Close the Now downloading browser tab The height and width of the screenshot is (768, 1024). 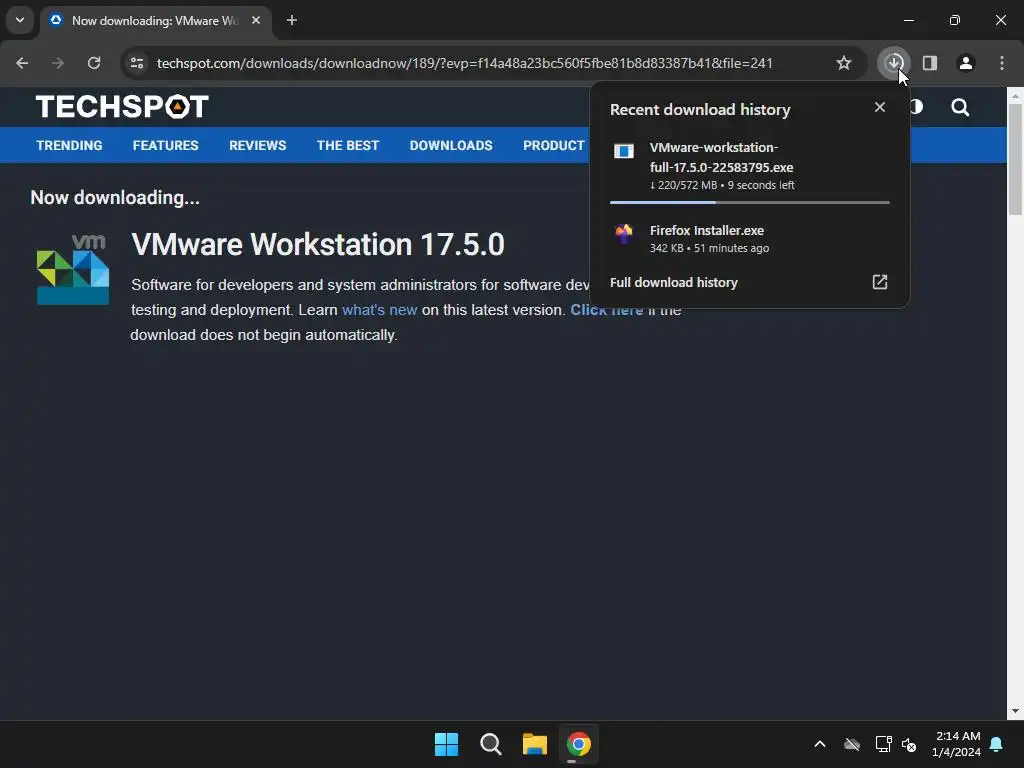coord(256,20)
